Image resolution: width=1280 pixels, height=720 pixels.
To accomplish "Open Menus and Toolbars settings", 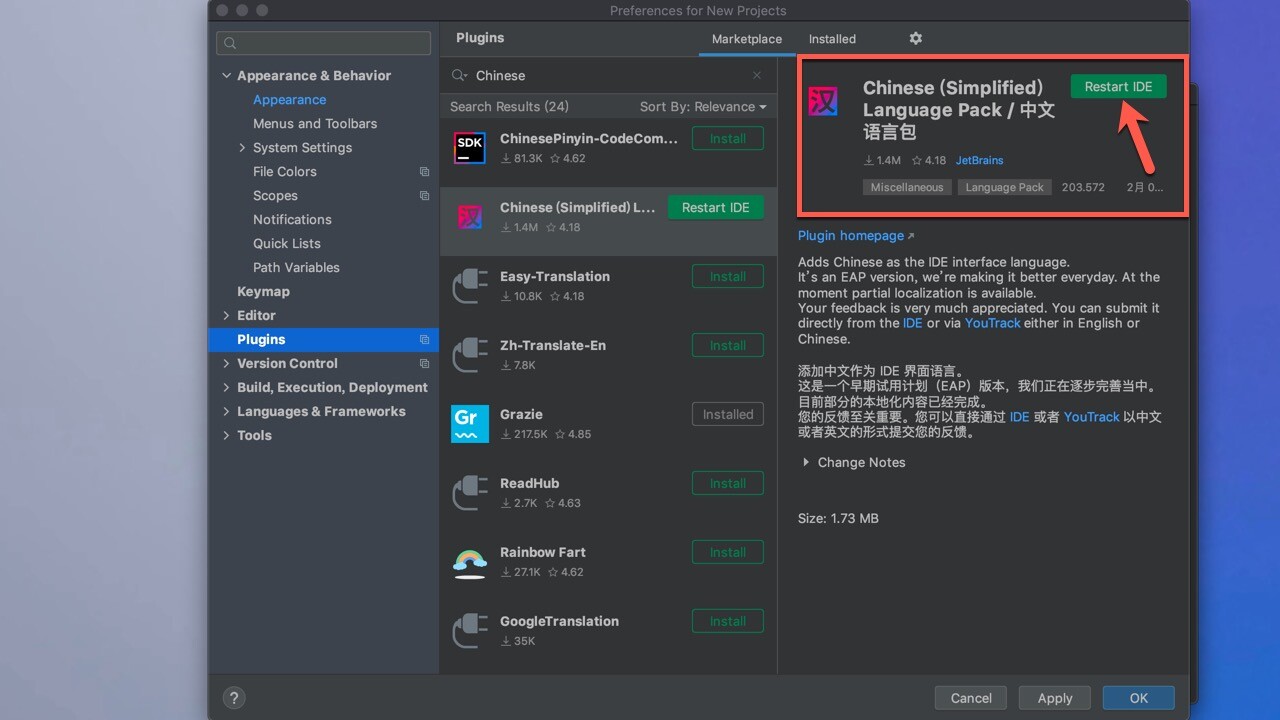I will point(315,124).
